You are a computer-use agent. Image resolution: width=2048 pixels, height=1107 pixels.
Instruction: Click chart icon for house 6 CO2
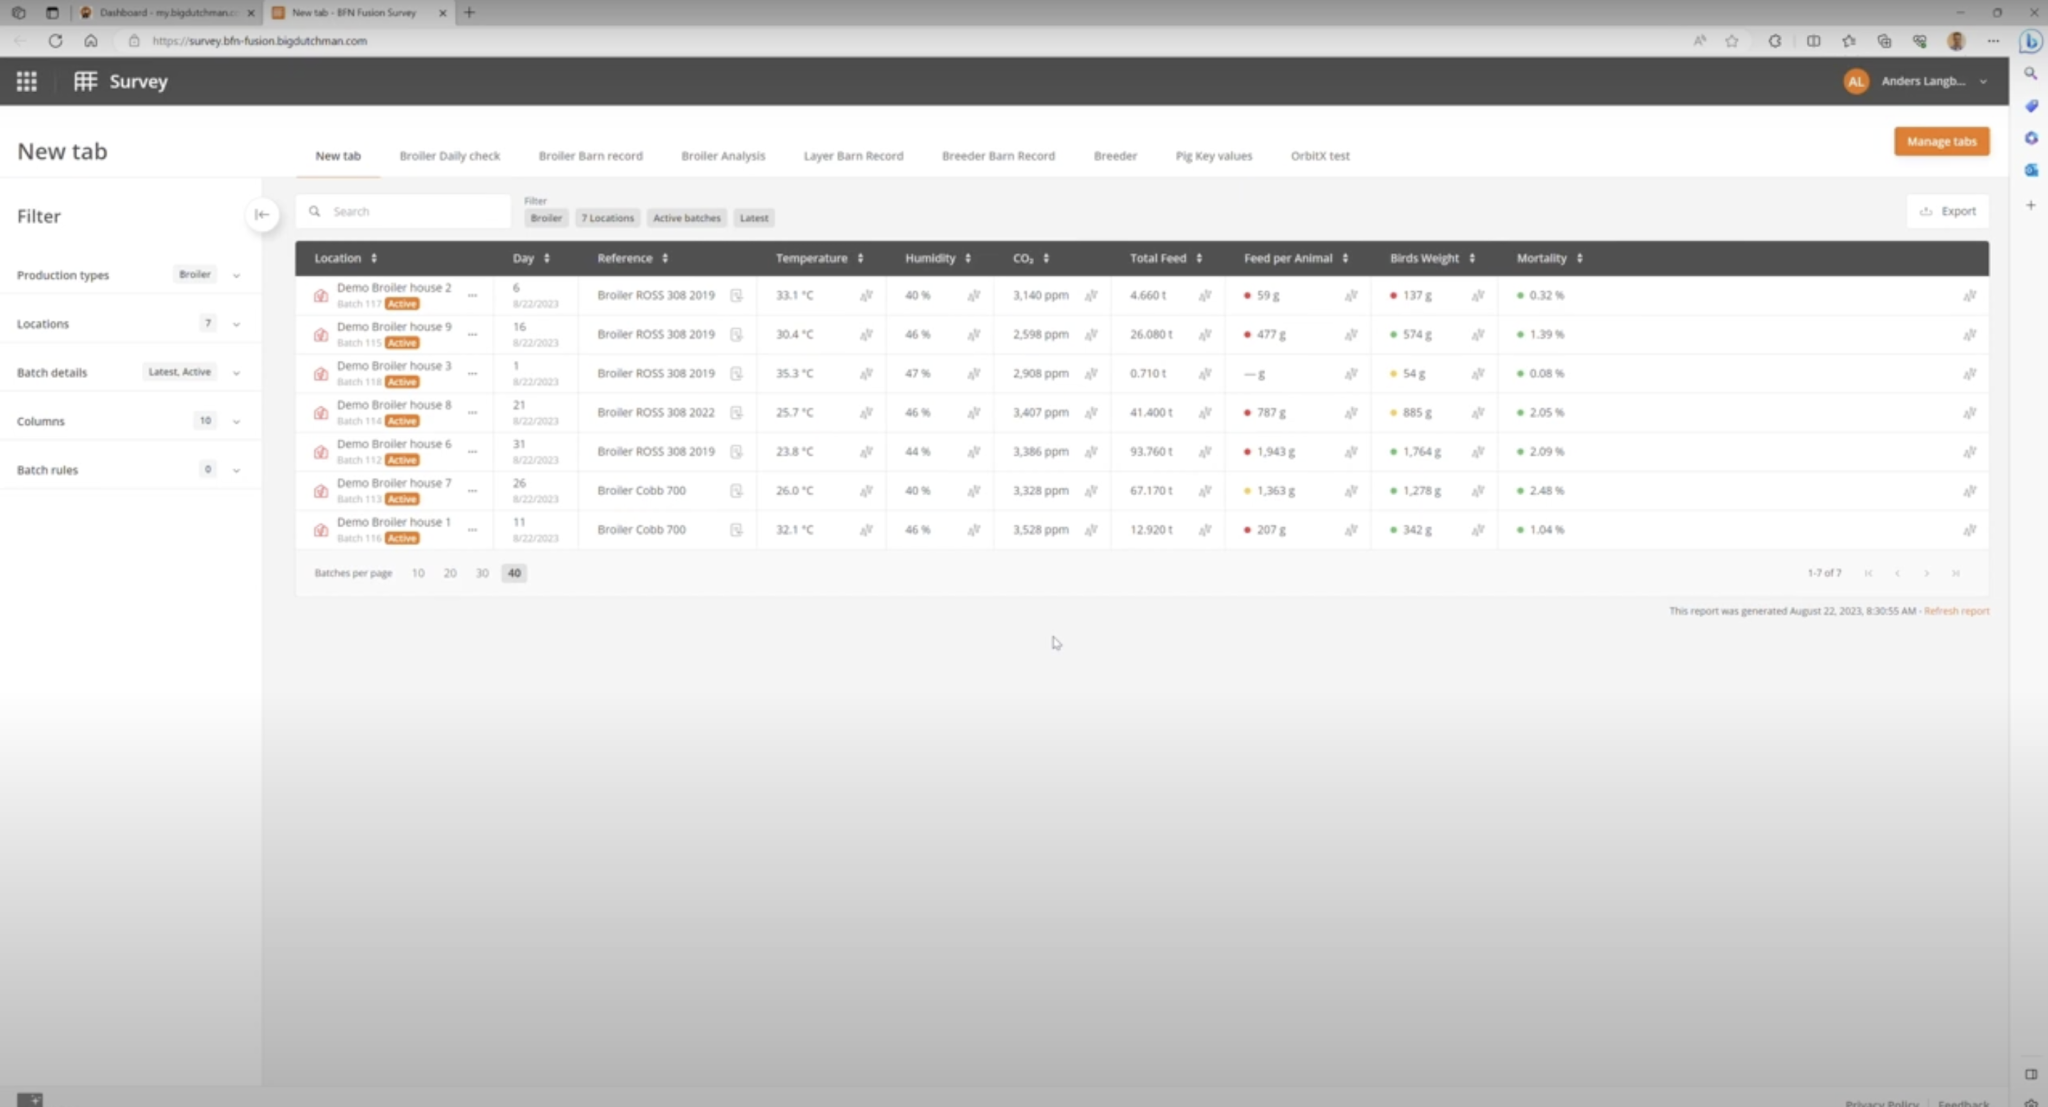click(x=1091, y=452)
